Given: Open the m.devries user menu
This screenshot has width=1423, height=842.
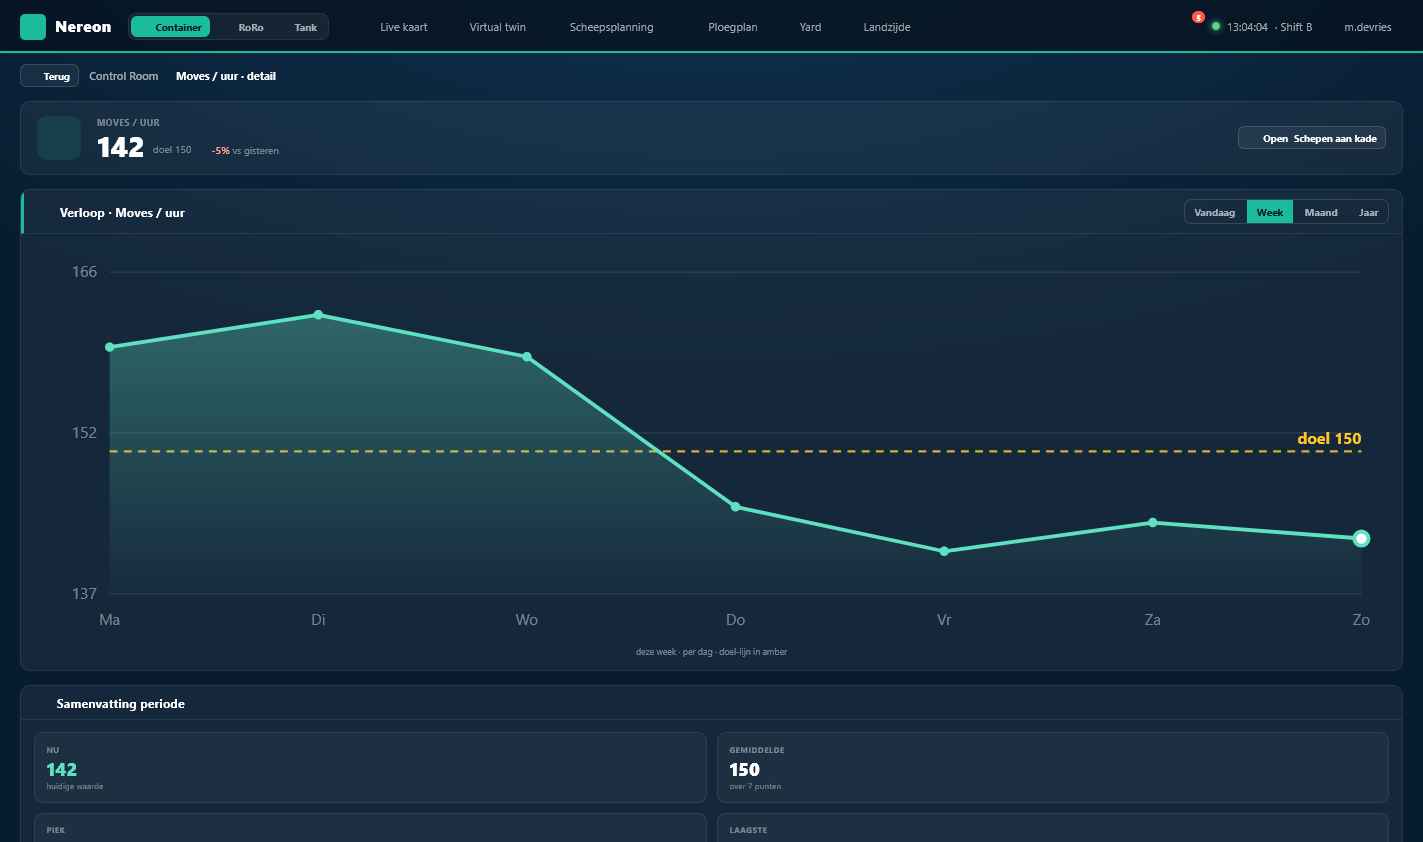Looking at the screenshot, I should pyautogui.click(x=1368, y=27).
